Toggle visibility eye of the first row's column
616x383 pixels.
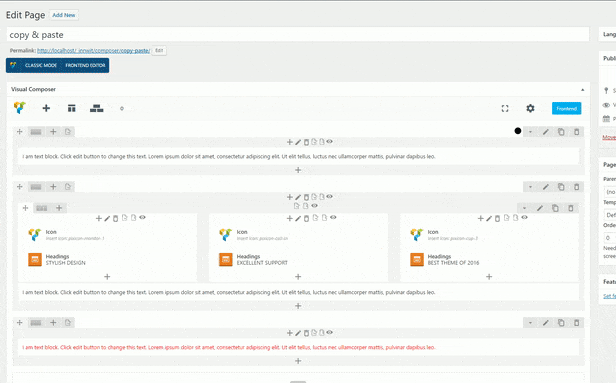(330, 141)
